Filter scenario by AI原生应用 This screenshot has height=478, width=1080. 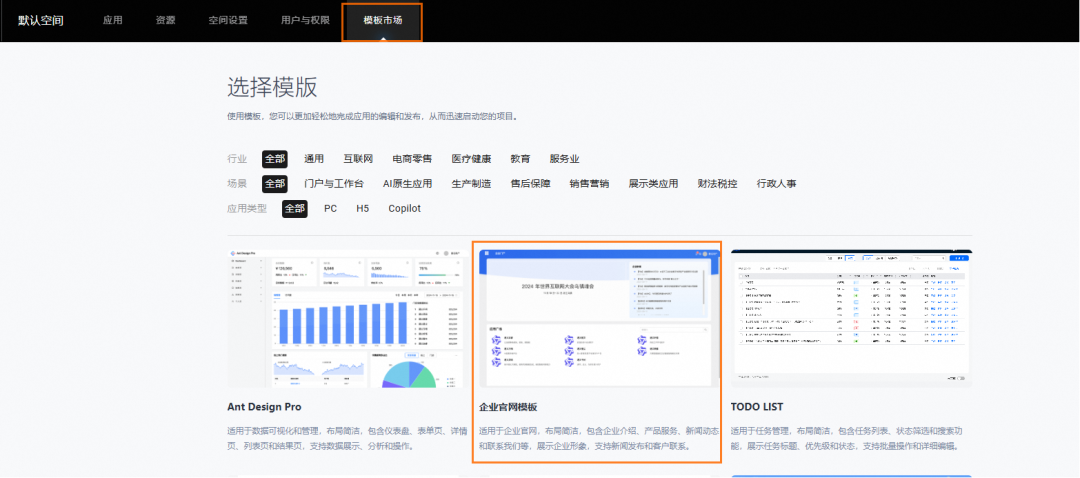pyautogui.click(x=407, y=184)
